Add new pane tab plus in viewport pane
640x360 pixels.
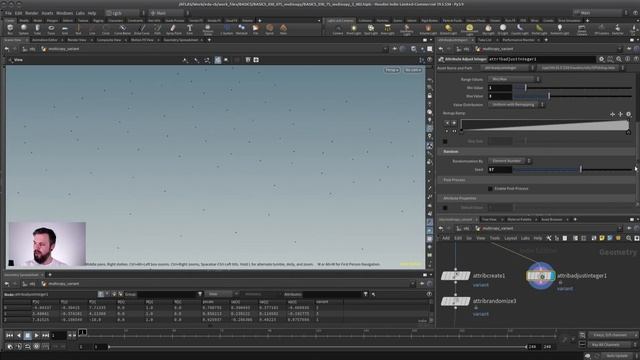pyautogui.click(x=209, y=40)
